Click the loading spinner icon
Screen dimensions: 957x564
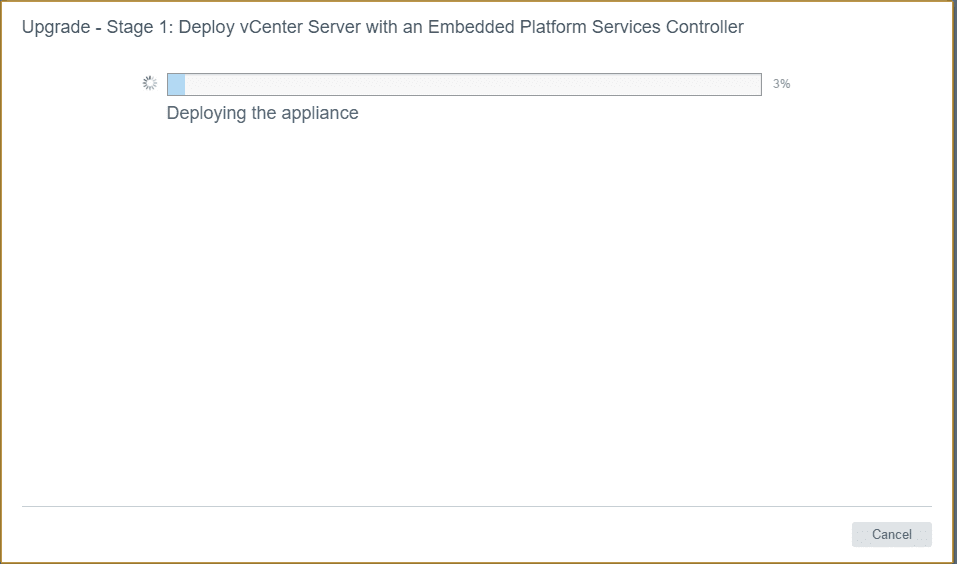[150, 84]
